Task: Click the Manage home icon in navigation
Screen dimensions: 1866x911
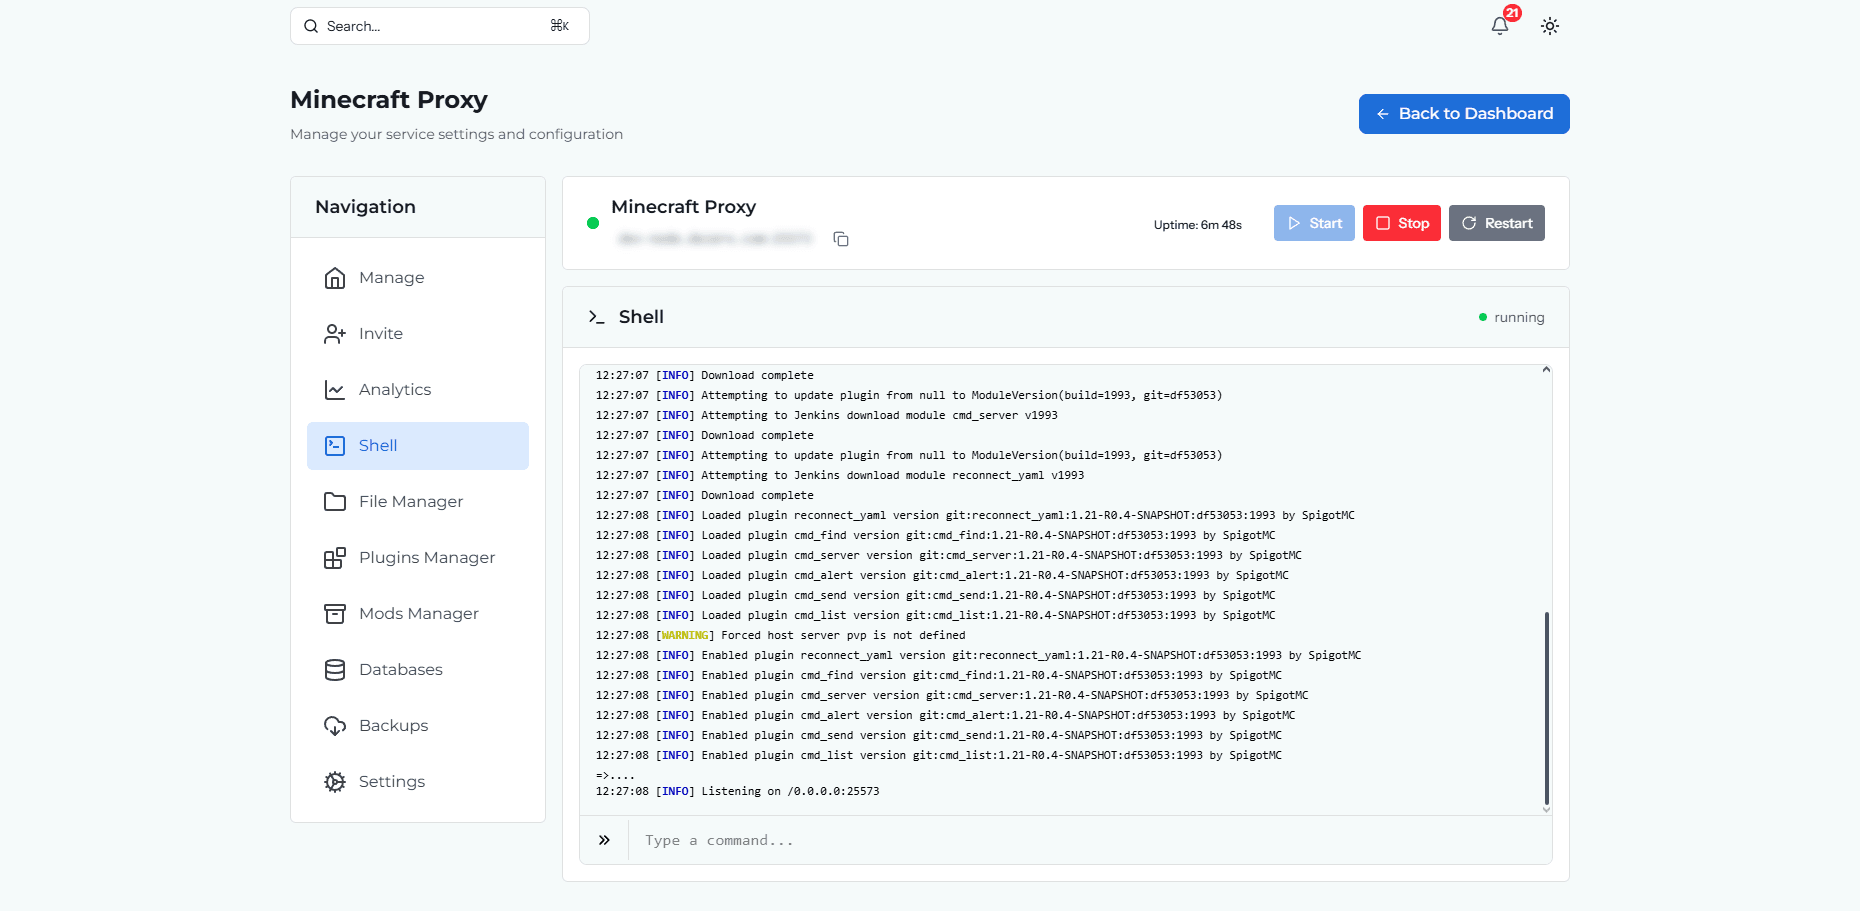Action: point(335,278)
